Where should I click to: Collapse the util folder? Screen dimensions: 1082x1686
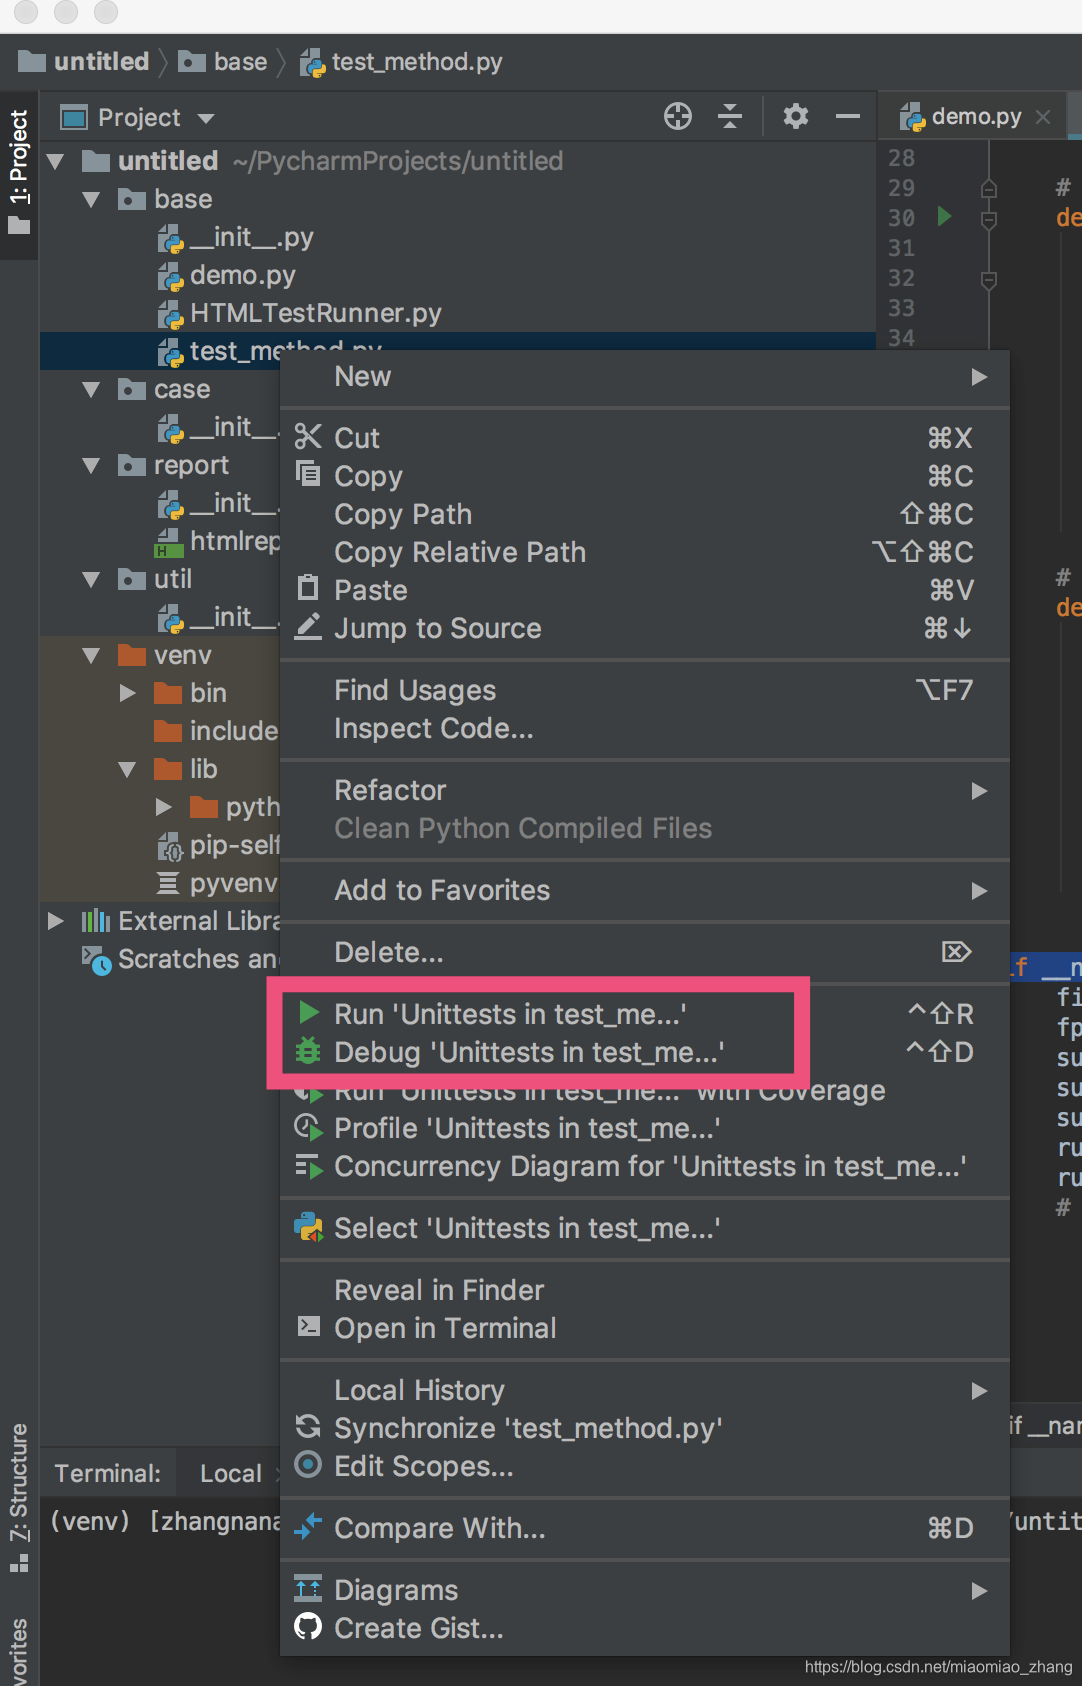91,579
